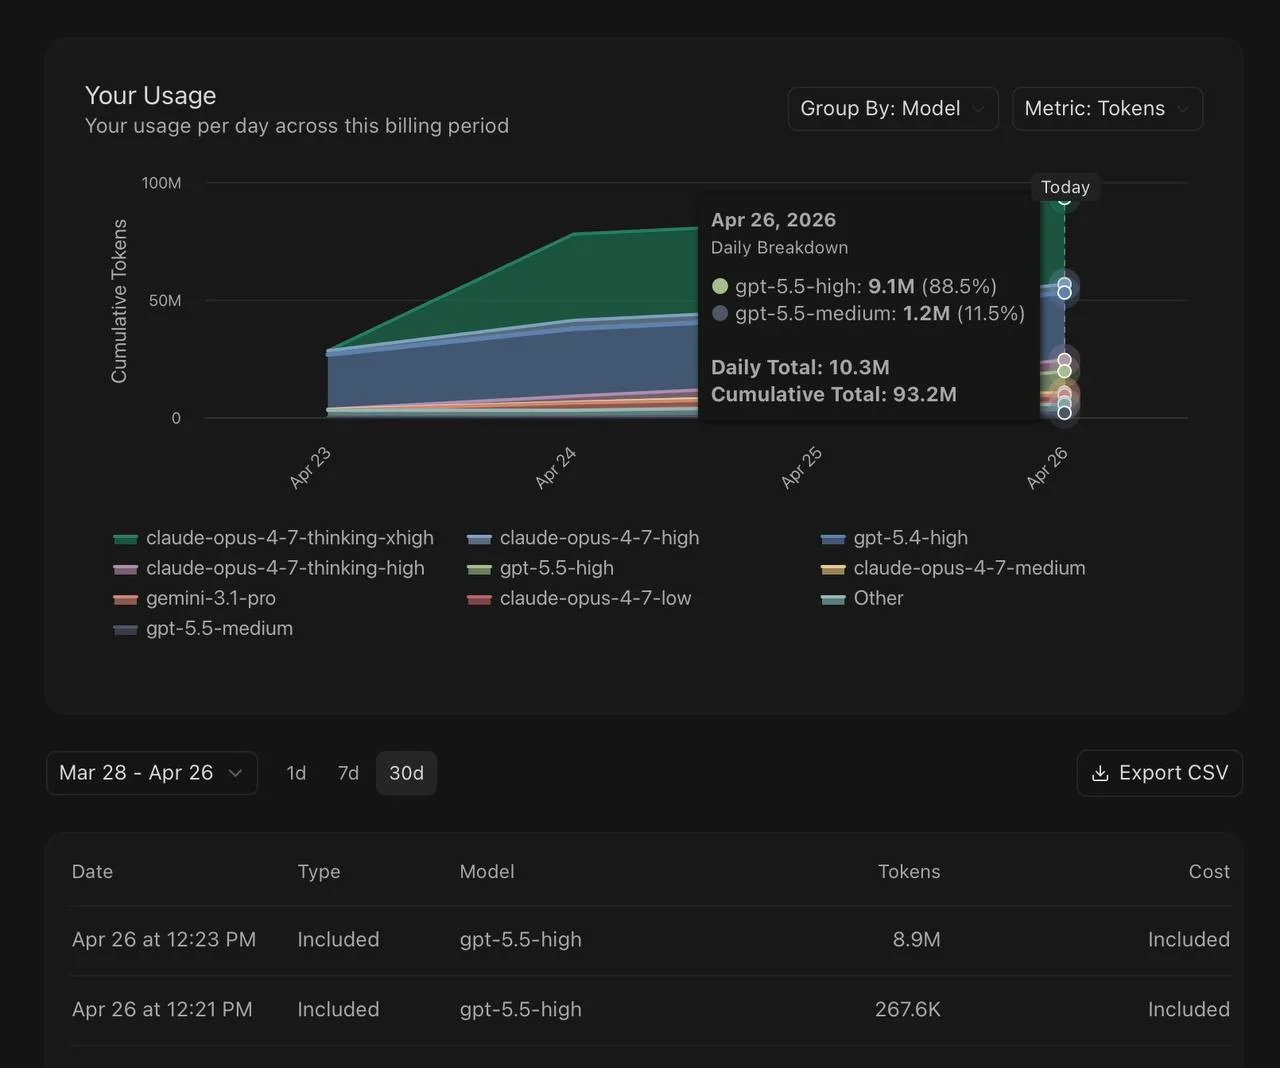Click the Type 'Included' cell in 12:21 PM row
Screen dimensions: 1280x1068
click(338, 1010)
